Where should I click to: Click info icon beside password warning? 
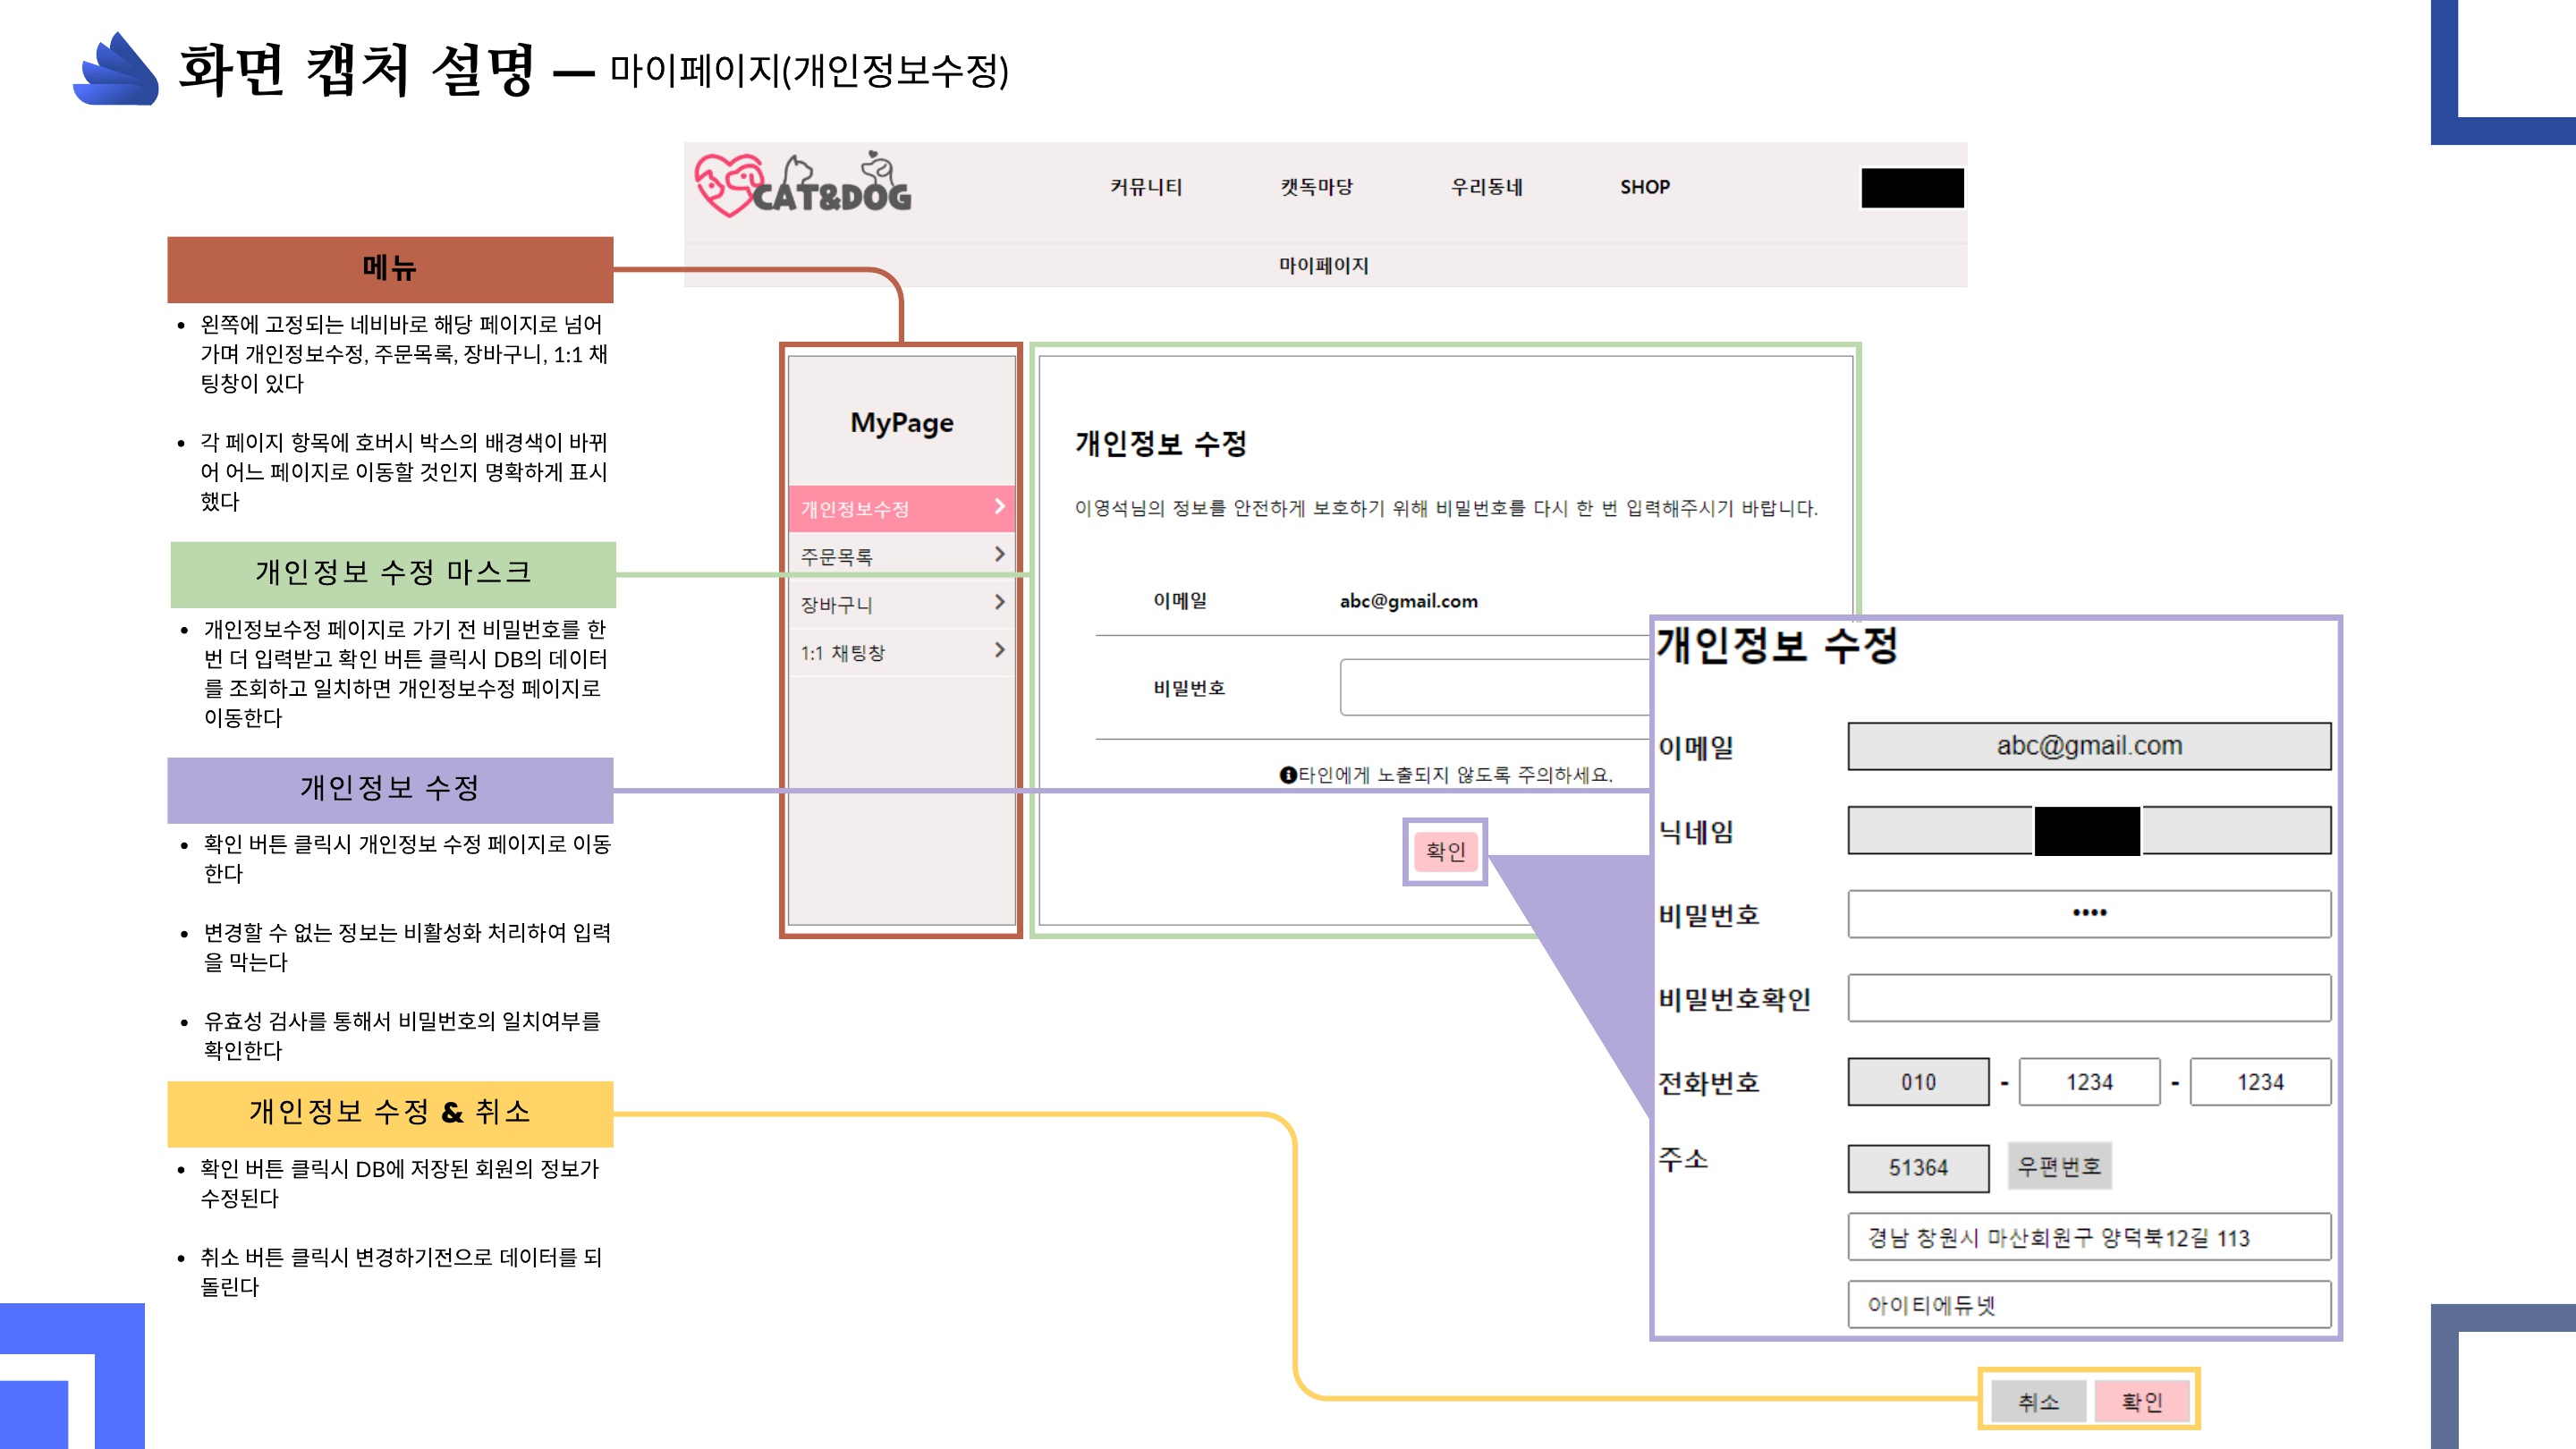pos(1287,775)
